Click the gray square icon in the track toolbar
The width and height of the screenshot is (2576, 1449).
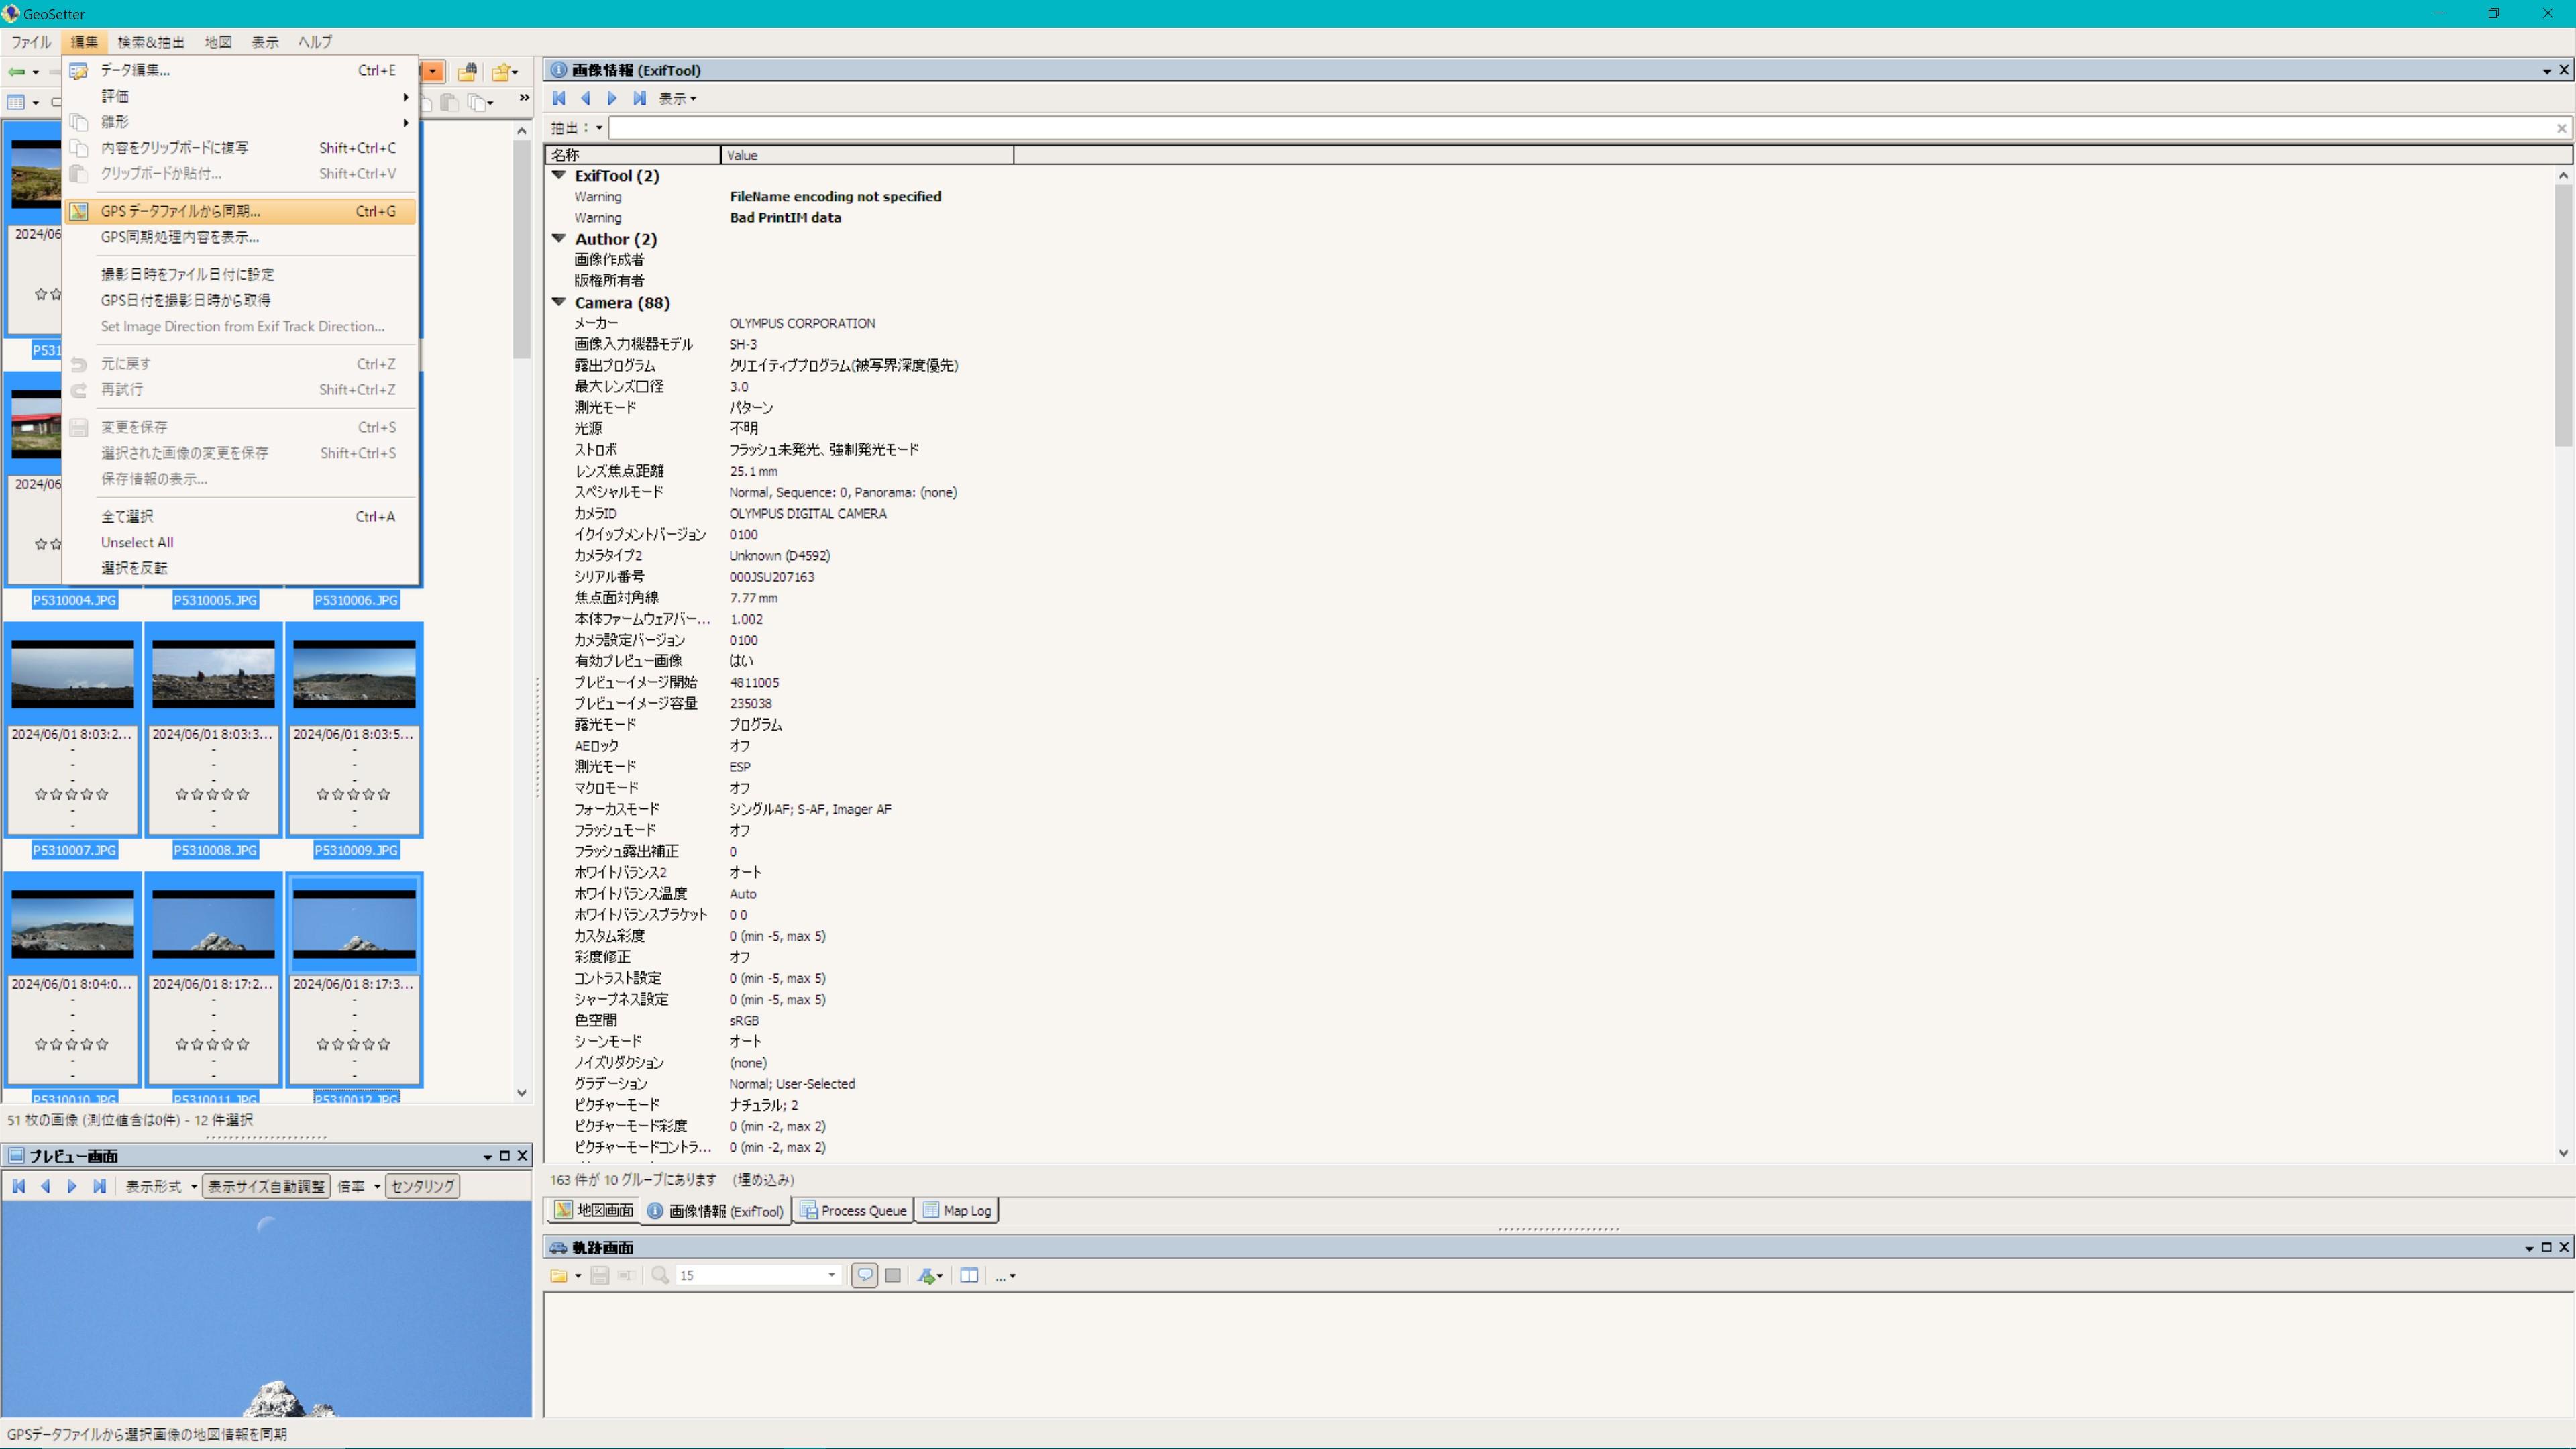click(893, 1275)
